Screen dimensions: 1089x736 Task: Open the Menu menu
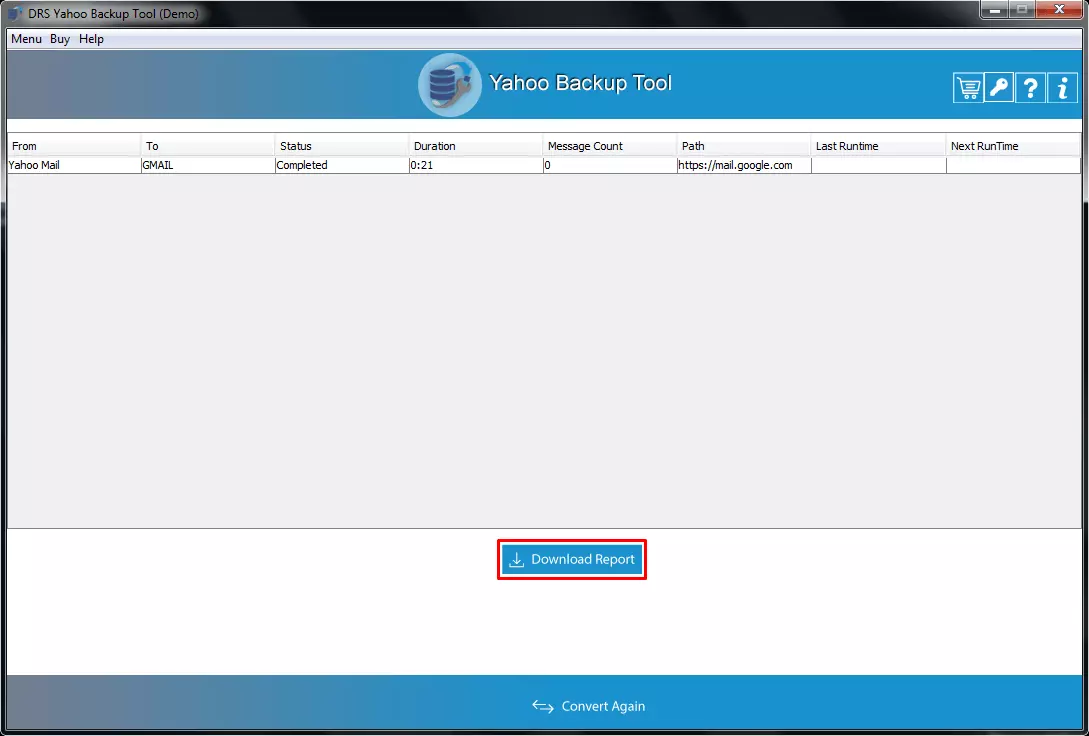pos(26,39)
